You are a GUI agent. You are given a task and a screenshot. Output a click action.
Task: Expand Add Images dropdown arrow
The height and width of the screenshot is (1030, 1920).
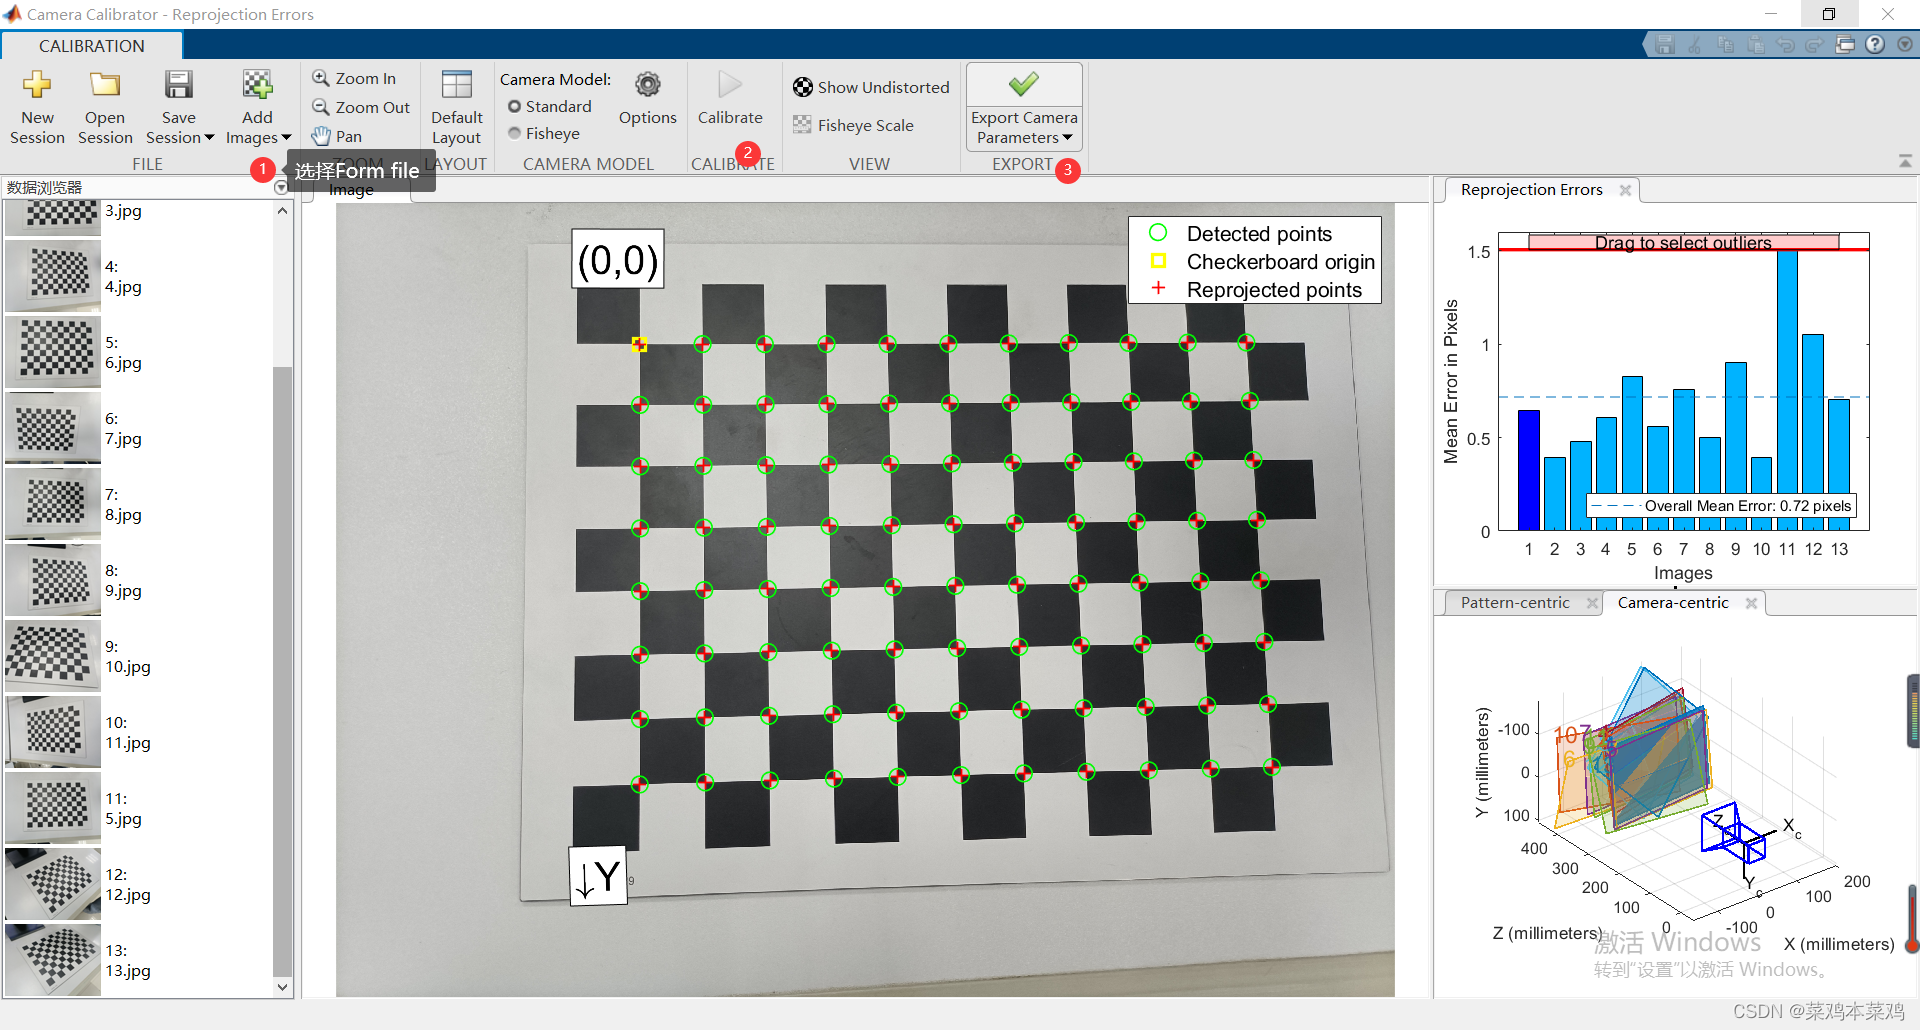(x=286, y=138)
